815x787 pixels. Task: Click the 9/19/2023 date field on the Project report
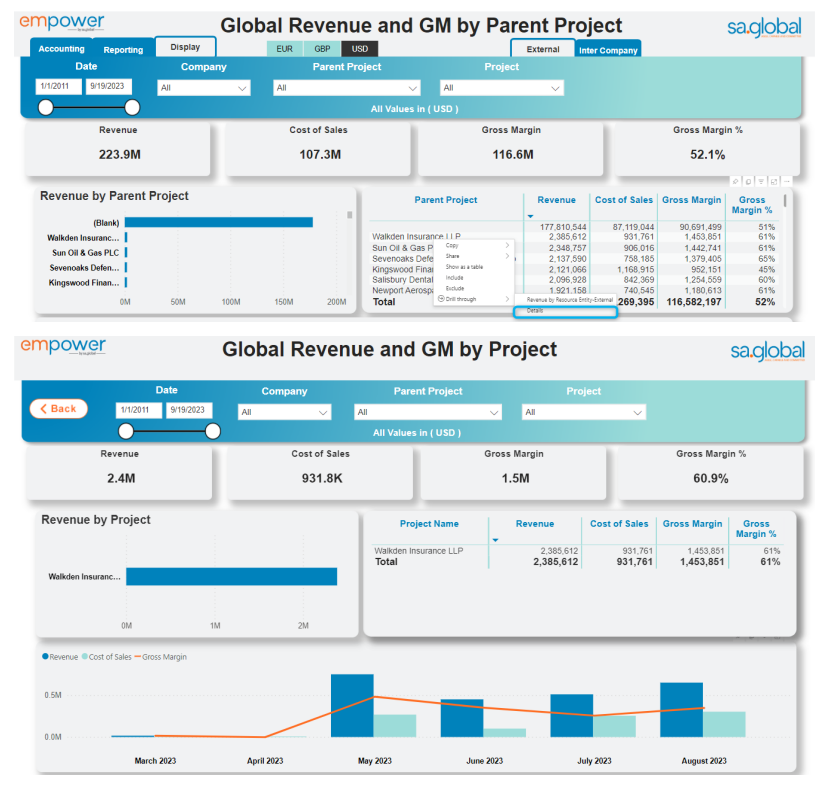[x=188, y=410]
